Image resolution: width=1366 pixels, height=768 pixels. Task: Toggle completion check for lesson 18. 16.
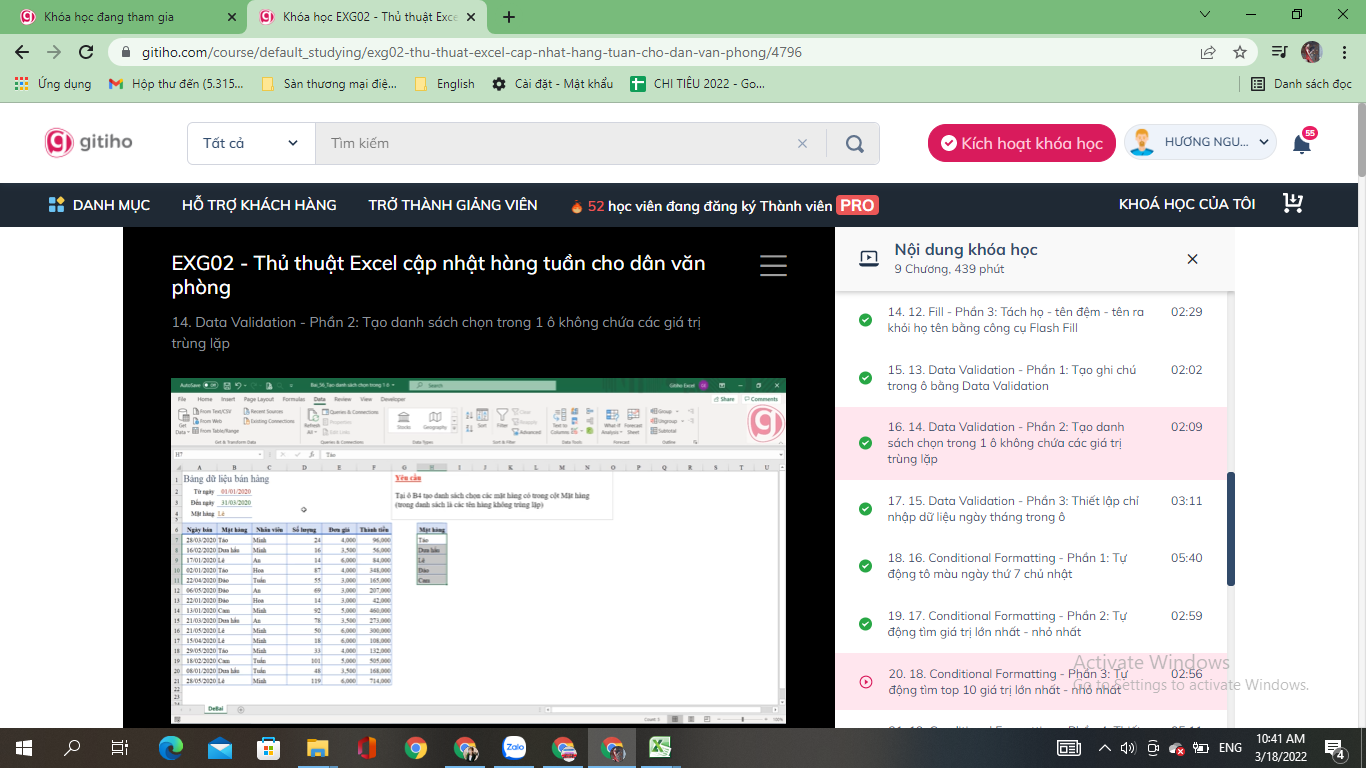point(865,566)
